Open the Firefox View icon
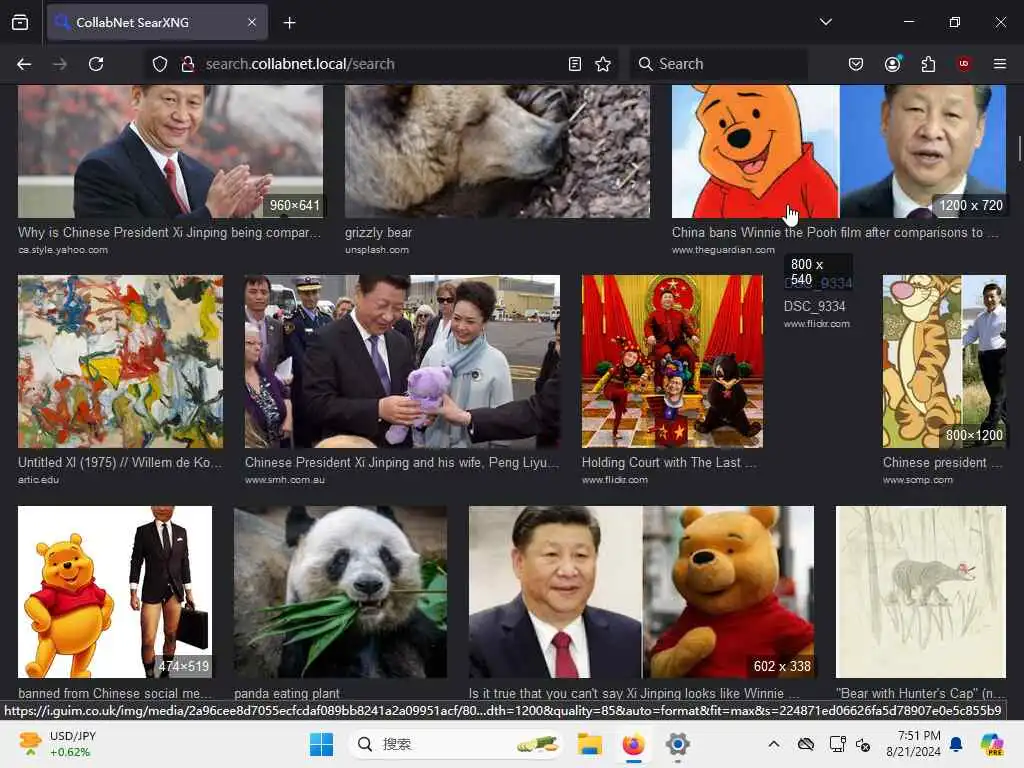 click(x=20, y=22)
